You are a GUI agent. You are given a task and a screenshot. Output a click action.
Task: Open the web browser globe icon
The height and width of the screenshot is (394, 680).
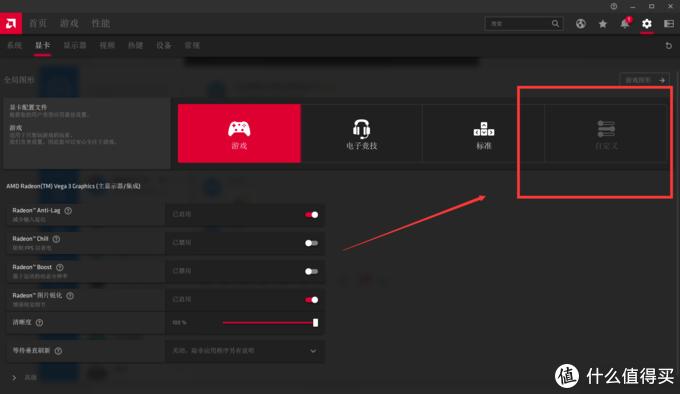(581, 24)
